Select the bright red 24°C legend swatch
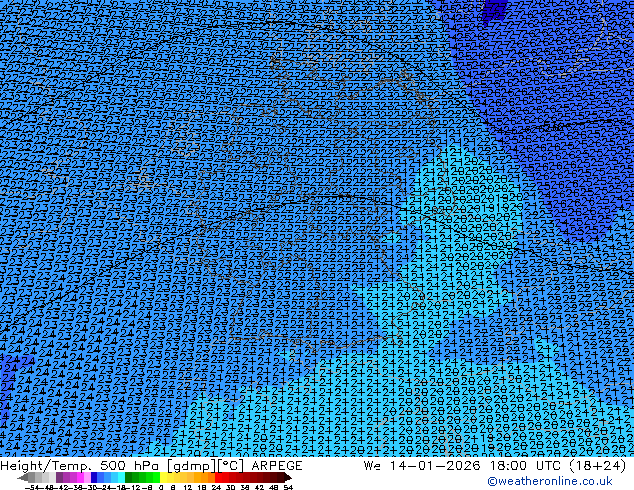The height and width of the screenshot is (490, 634). coord(218,477)
